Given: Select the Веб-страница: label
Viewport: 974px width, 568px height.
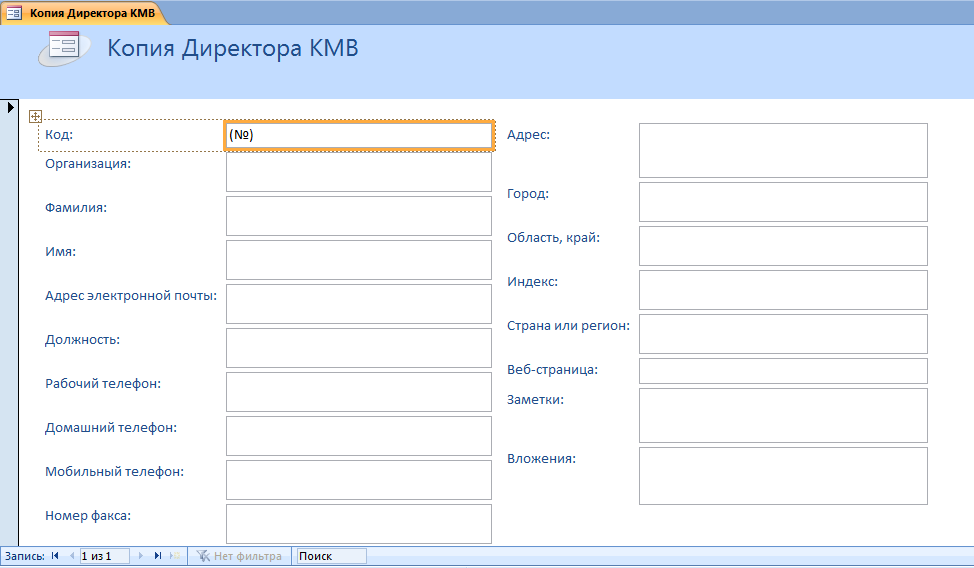Looking at the screenshot, I should point(552,370).
